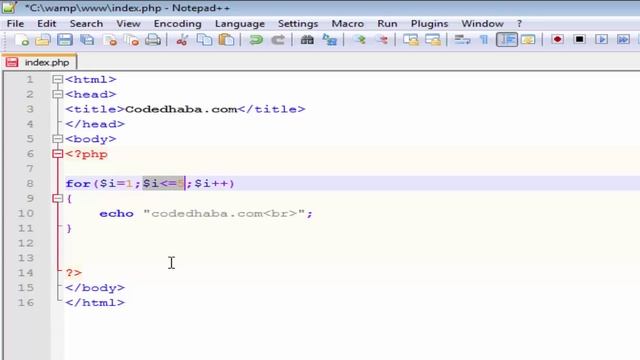The image size is (640, 360).
Task: Open user-defined language toolbar icon
Action: point(528,40)
